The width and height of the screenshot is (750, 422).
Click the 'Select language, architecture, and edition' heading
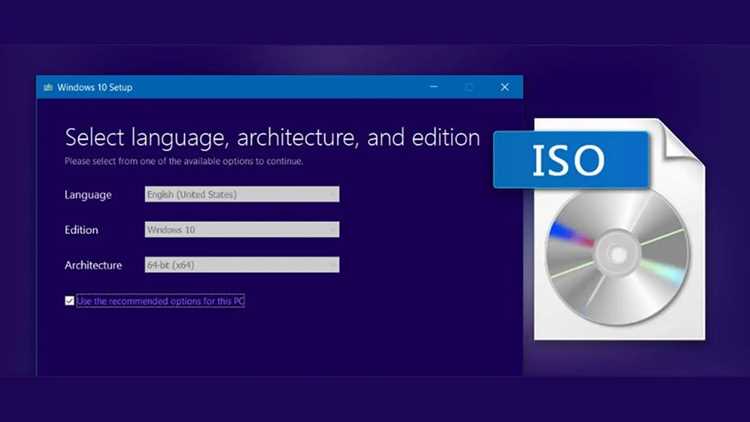click(x=272, y=138)
